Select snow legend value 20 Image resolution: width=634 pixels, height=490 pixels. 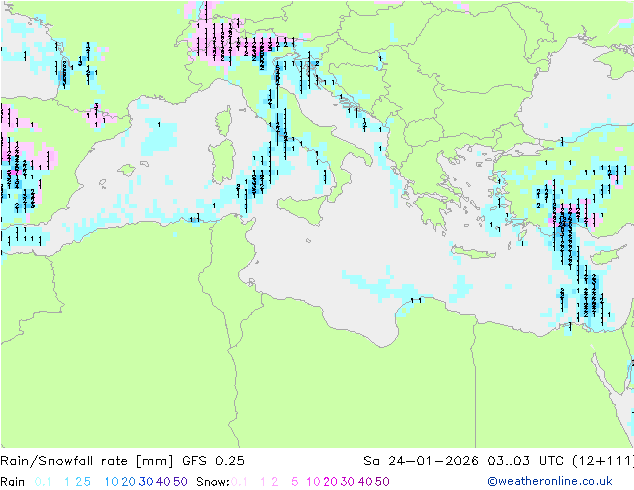tap(330, 482)
